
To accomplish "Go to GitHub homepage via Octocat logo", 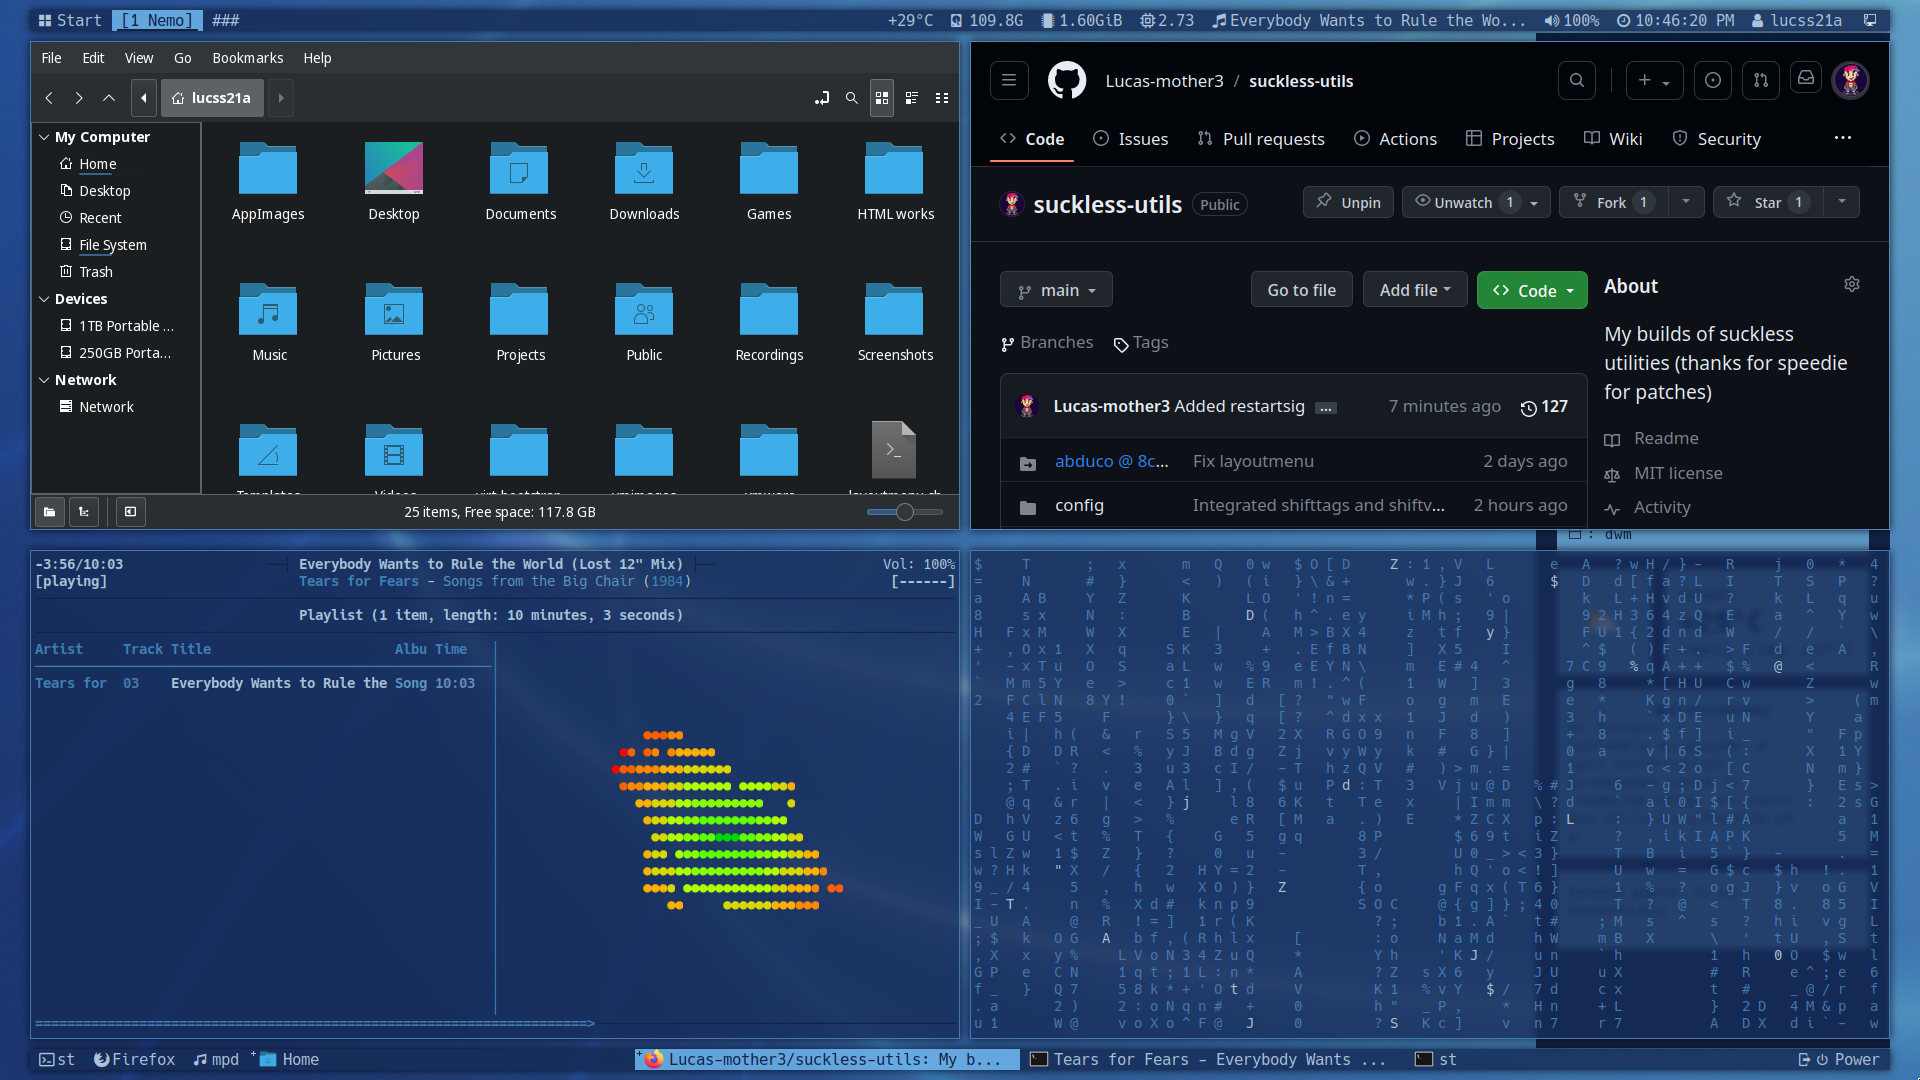I will (1067, 80).
